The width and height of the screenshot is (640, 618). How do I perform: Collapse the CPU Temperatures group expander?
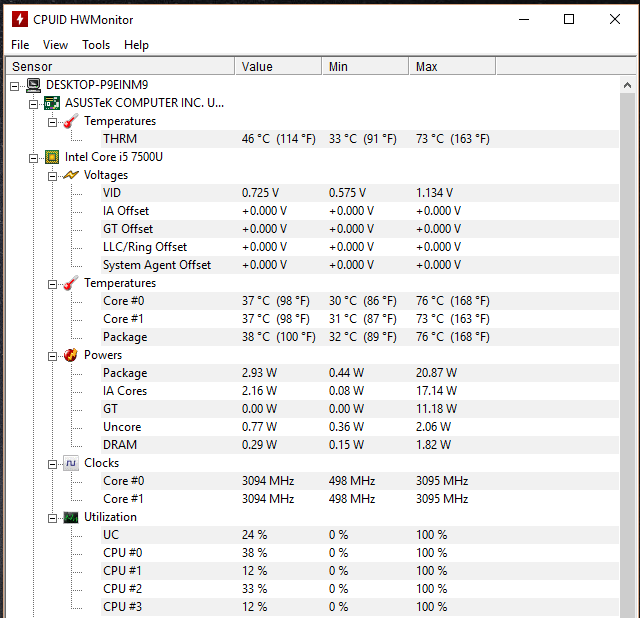[52, 285]
